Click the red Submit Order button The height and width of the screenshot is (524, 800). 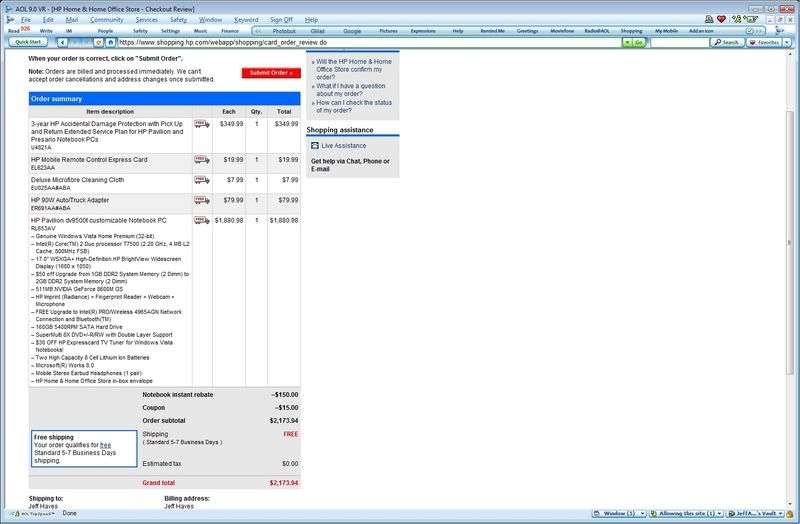tap(271, 73)
